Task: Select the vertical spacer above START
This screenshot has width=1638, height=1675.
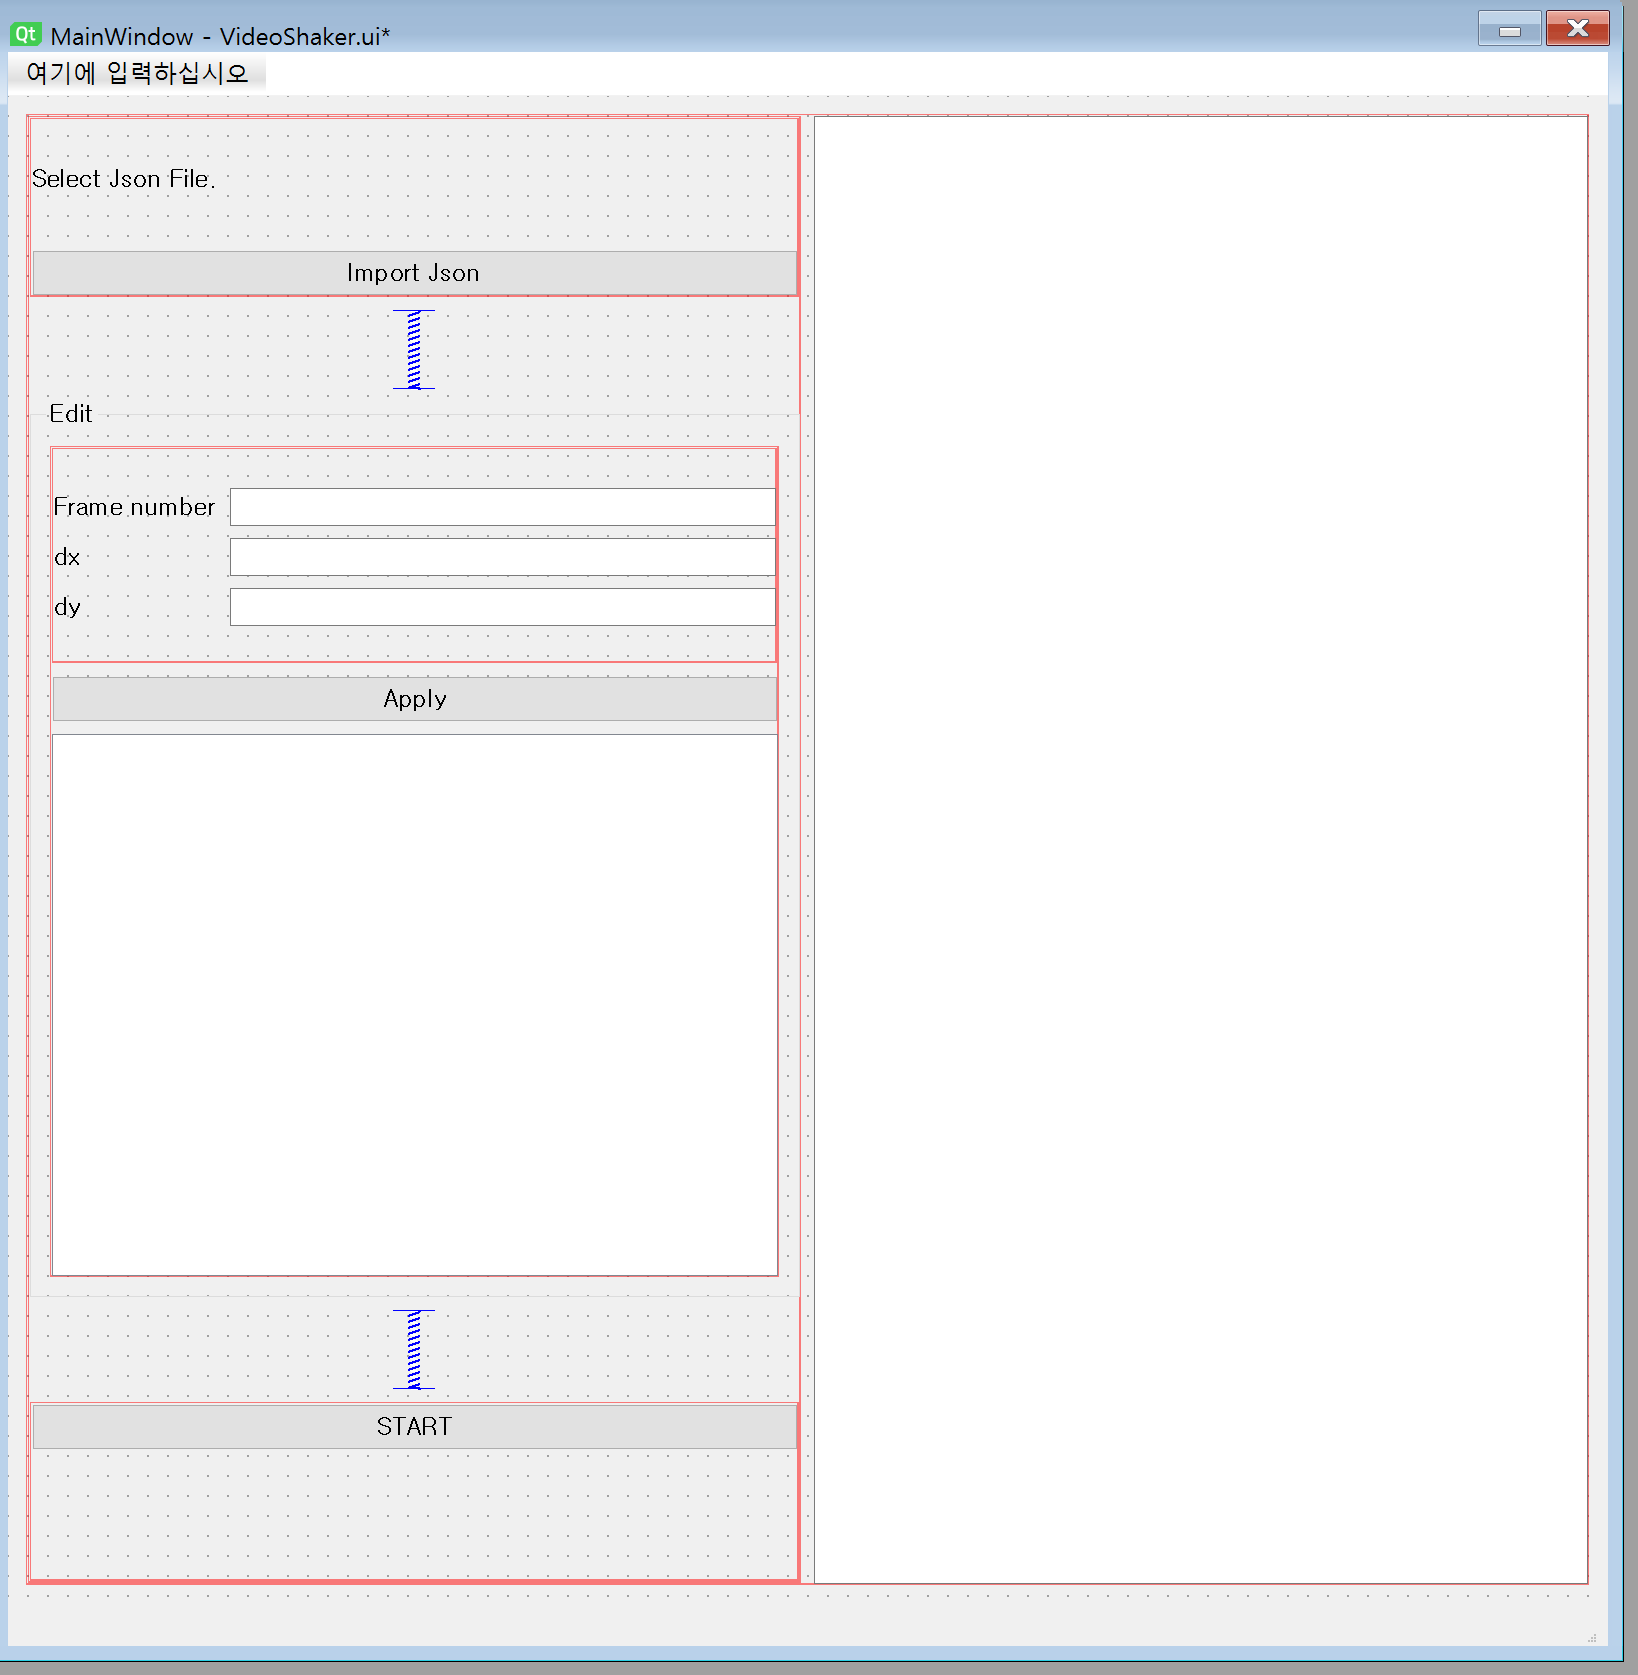Action: point(414,1349)
